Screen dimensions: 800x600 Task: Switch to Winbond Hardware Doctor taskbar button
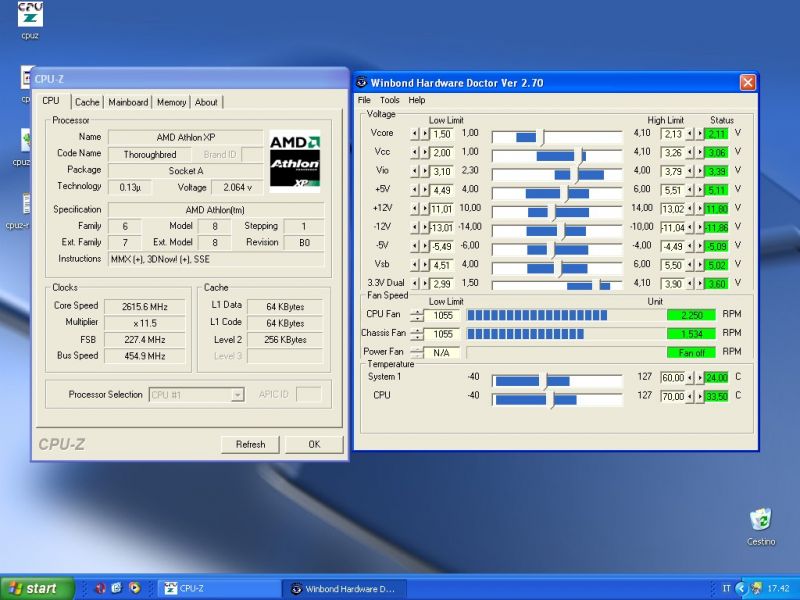pyautogui.click(x=344, y=588)
